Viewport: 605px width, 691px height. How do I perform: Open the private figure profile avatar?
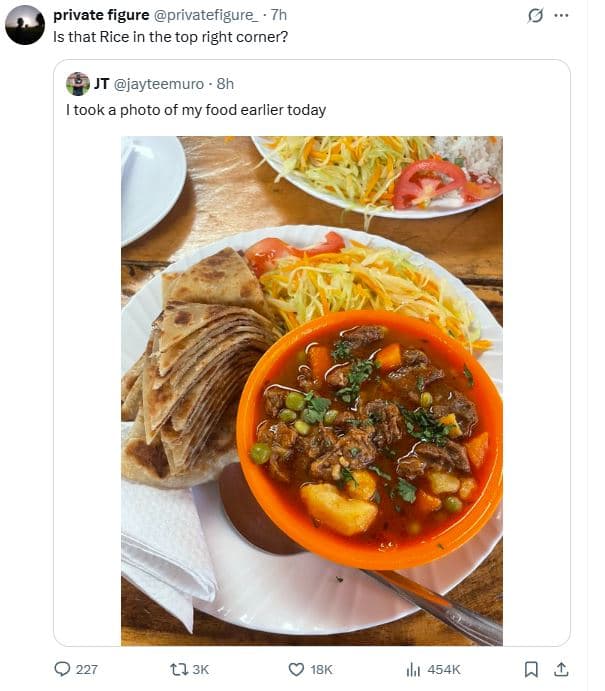point(24,25)
